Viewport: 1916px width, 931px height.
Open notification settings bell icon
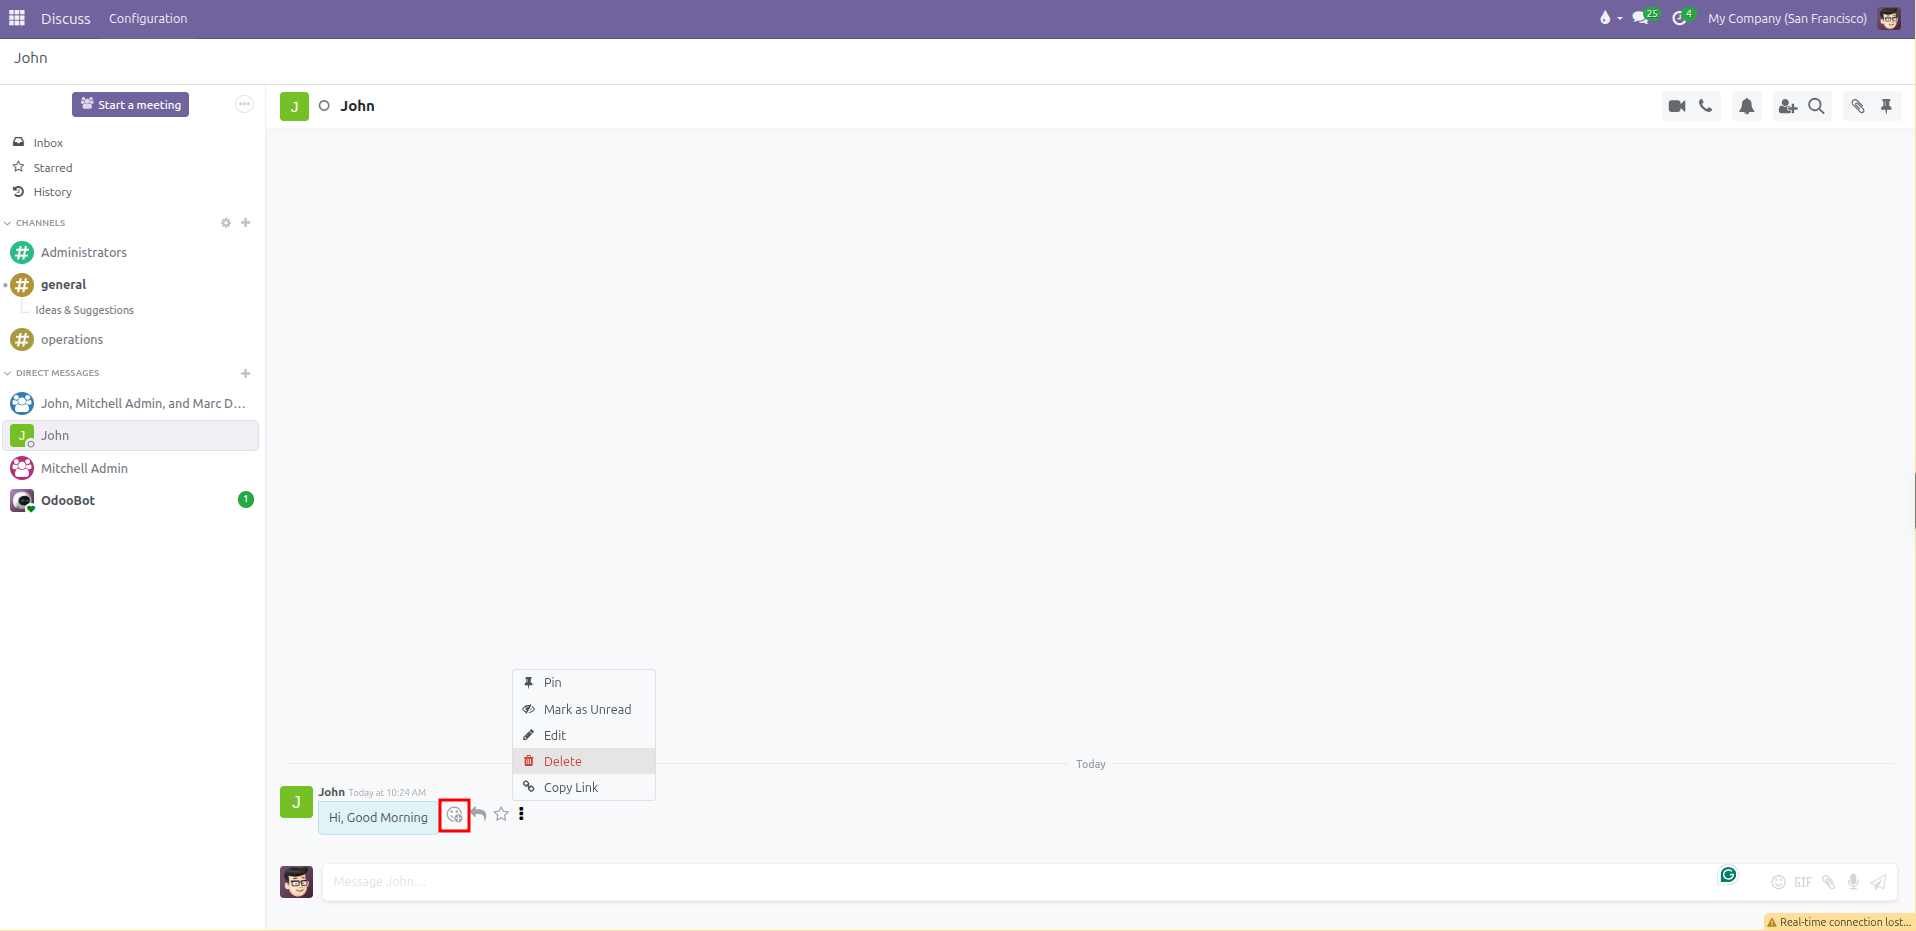[x=1747, y=106]
